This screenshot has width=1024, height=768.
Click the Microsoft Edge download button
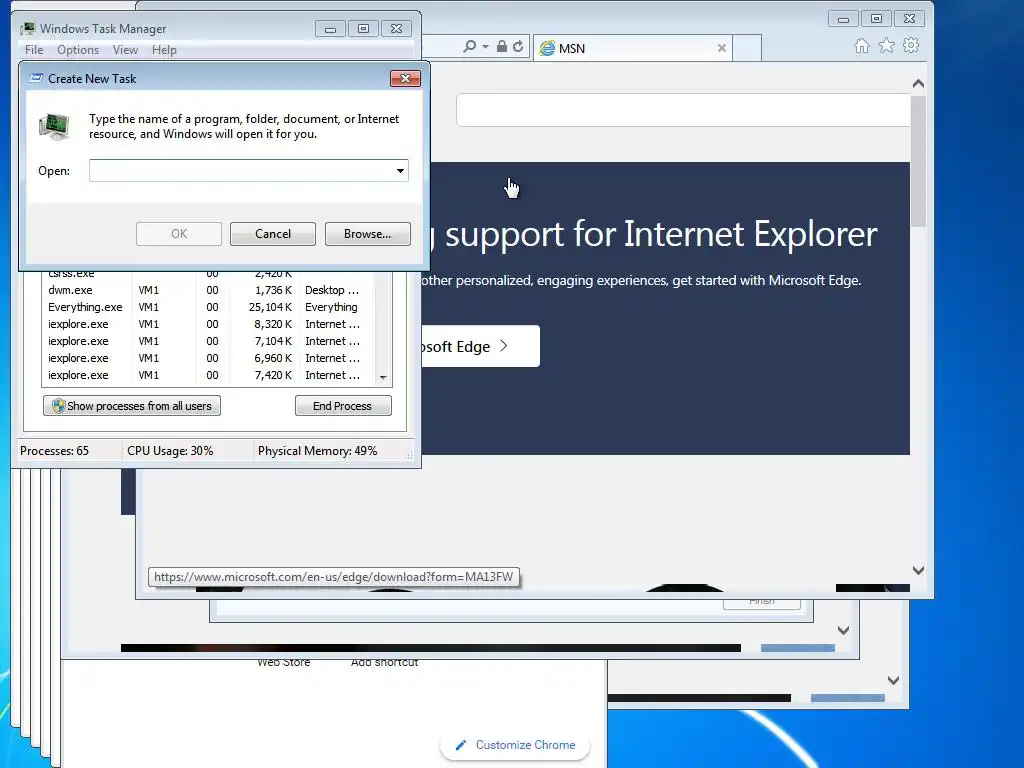(x=481, y=346)
